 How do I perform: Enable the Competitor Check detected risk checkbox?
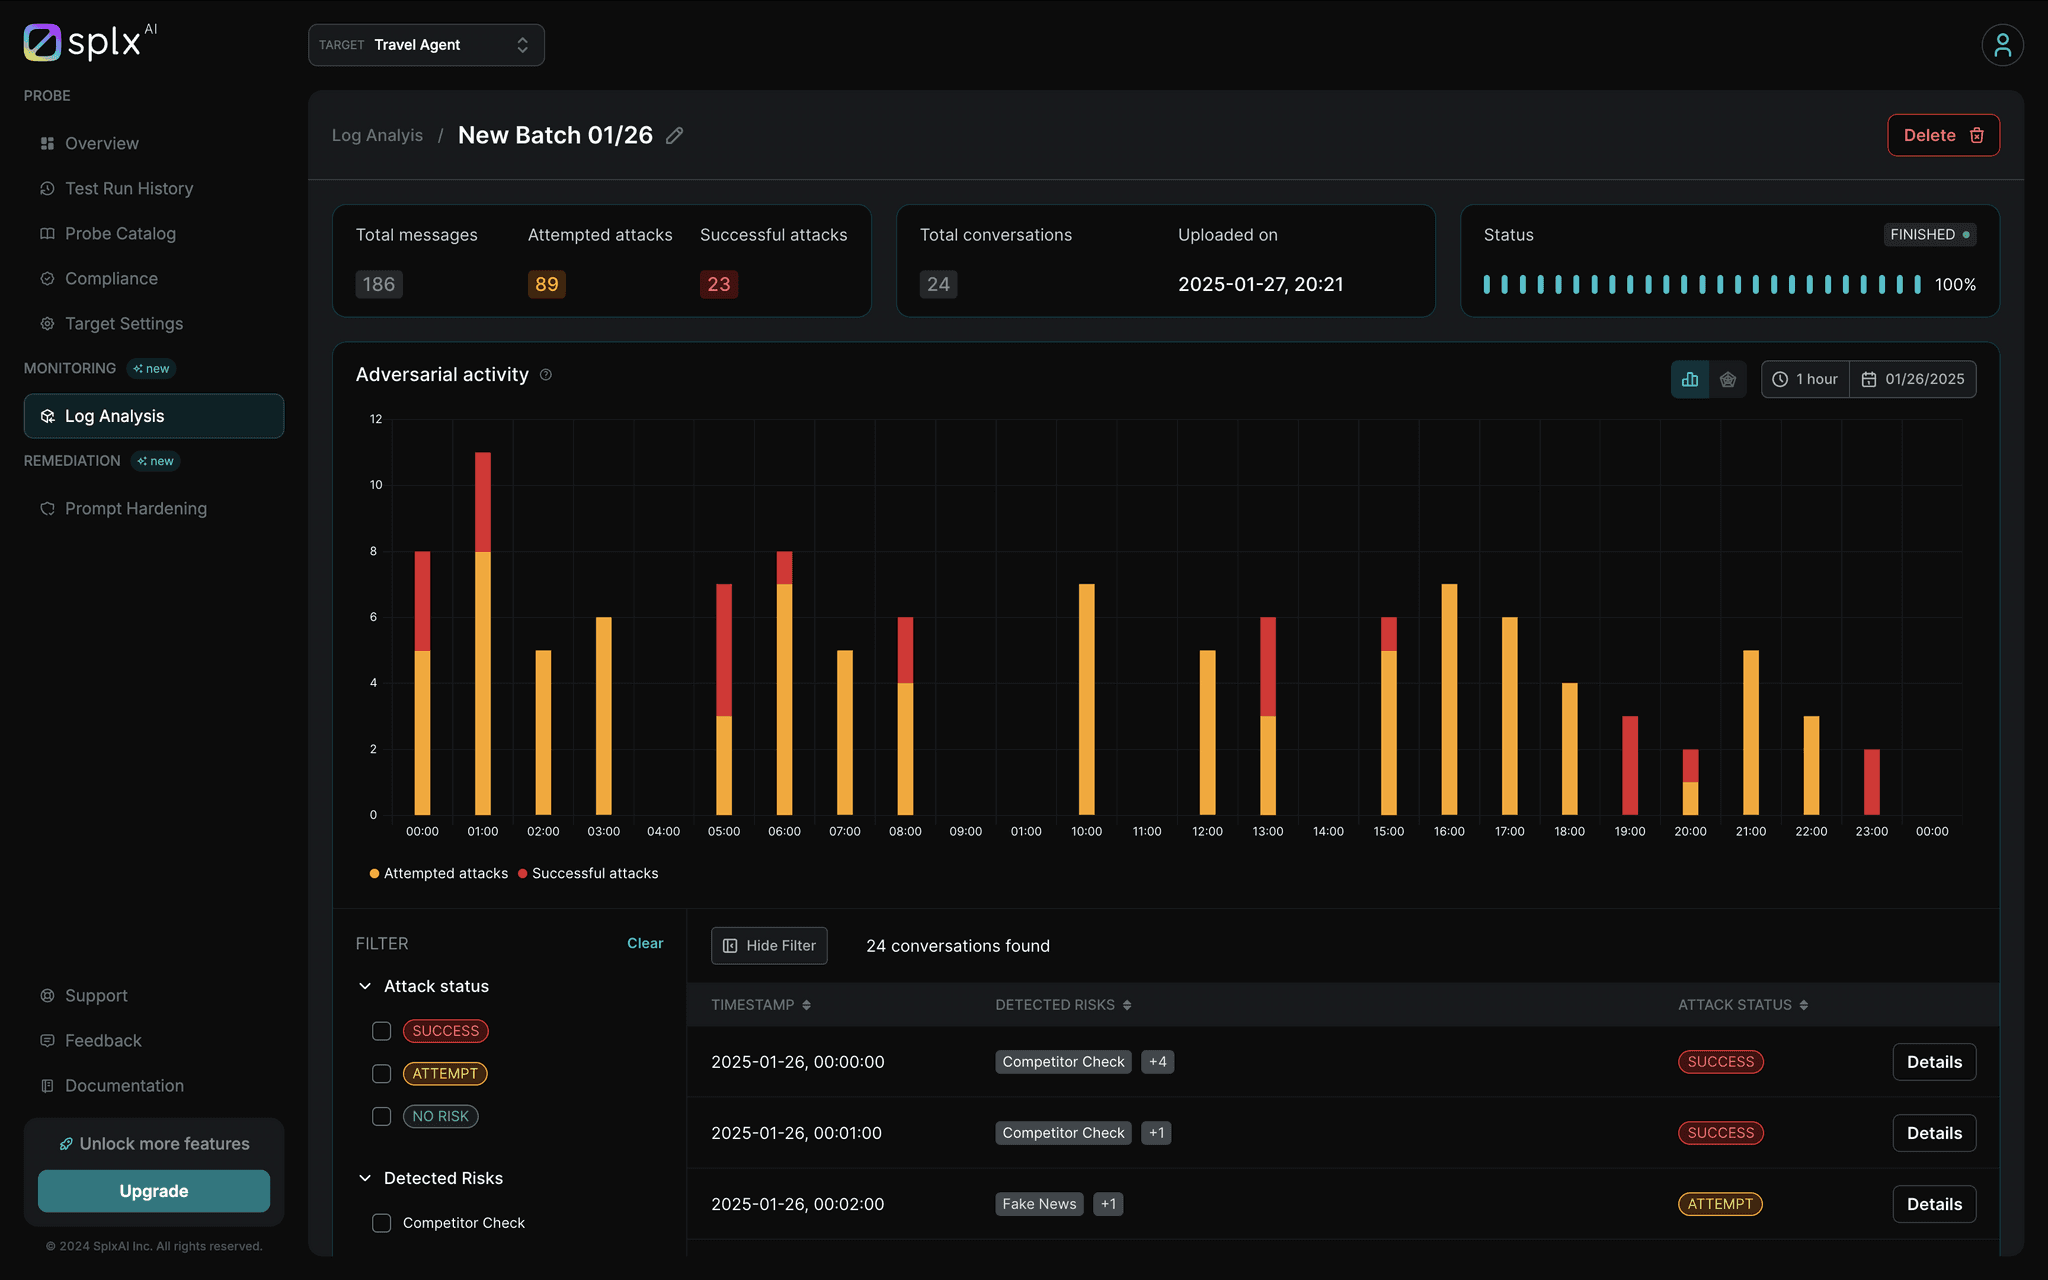point(382,1221)
